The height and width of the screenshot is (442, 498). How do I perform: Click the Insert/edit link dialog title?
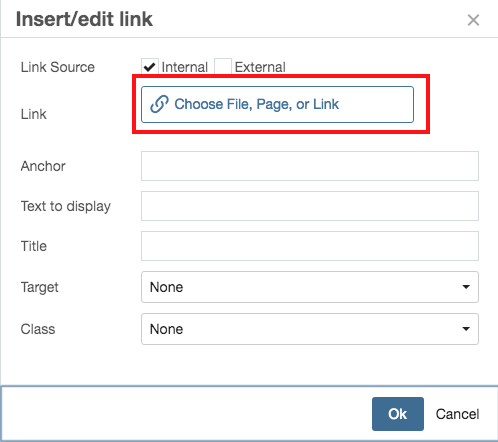(84, 19)
